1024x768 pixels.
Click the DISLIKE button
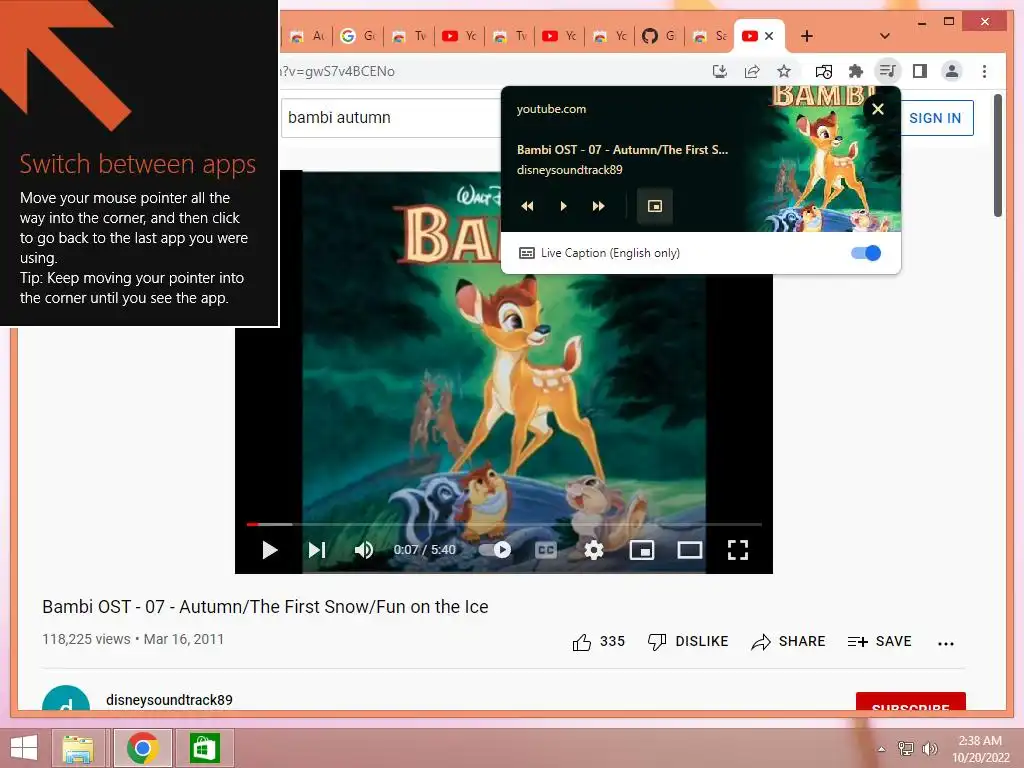[688, 642]
